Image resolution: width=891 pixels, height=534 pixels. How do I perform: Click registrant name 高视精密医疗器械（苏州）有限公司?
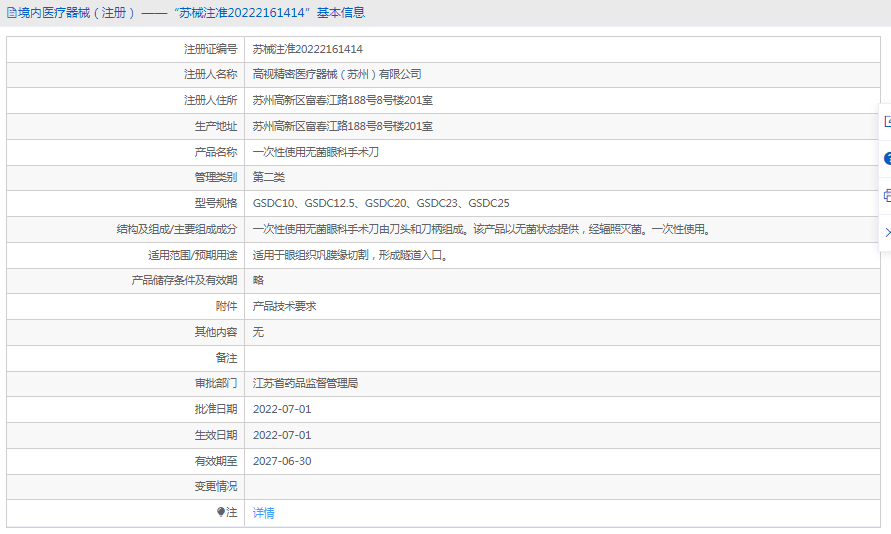[x=337, y=75]
